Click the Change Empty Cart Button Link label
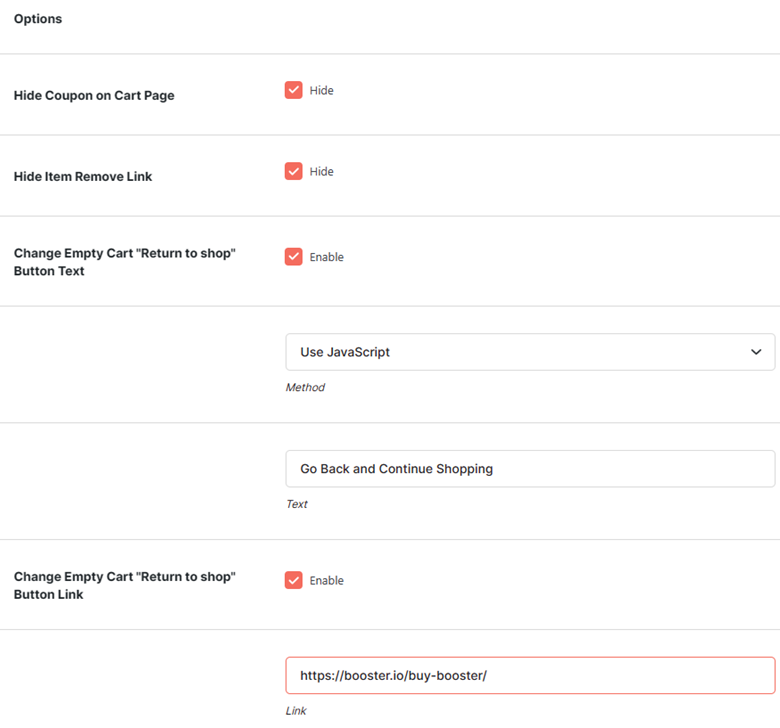Image resolution: width=780 pixels, height=728 pixels. 124,586
